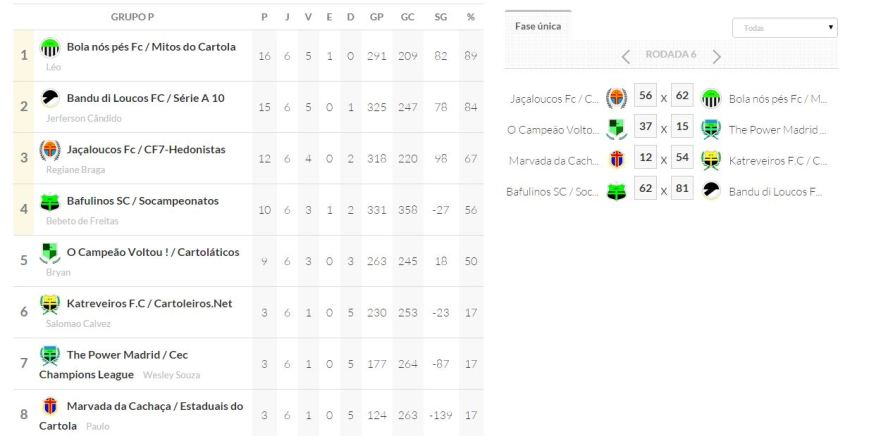
Task: Click the GRUPO P column header
Action: point(132,17)
